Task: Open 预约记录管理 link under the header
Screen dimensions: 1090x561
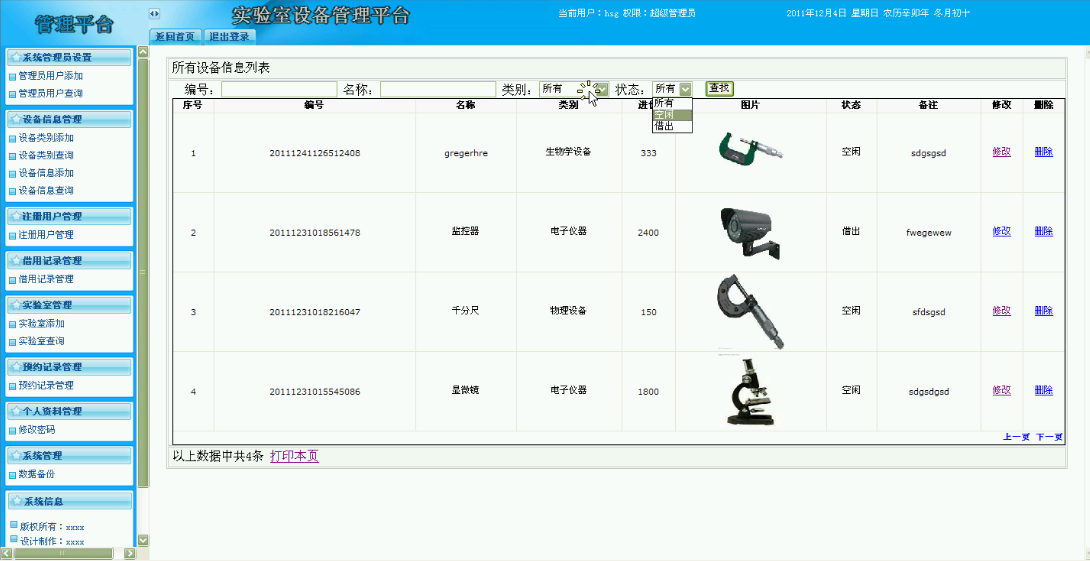Action: [x=46, y=385]
